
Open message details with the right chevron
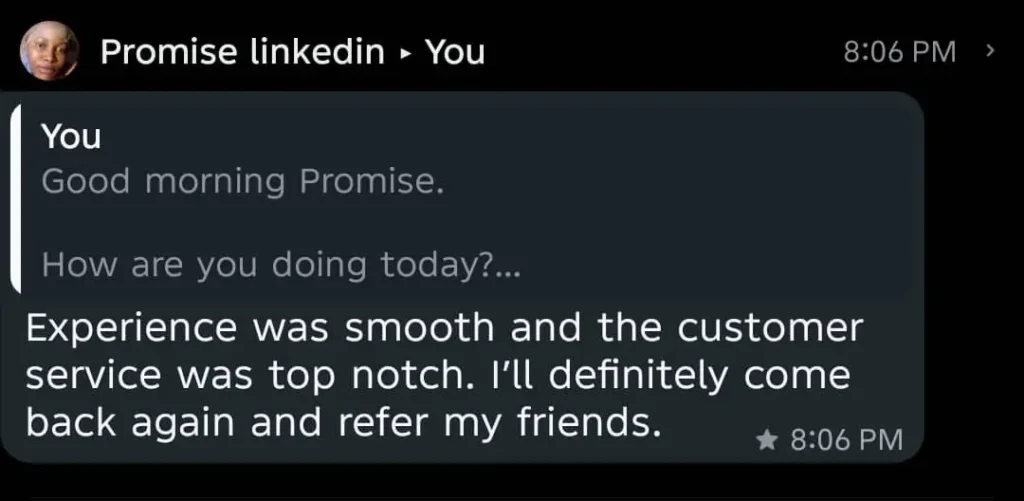[990, 50]
